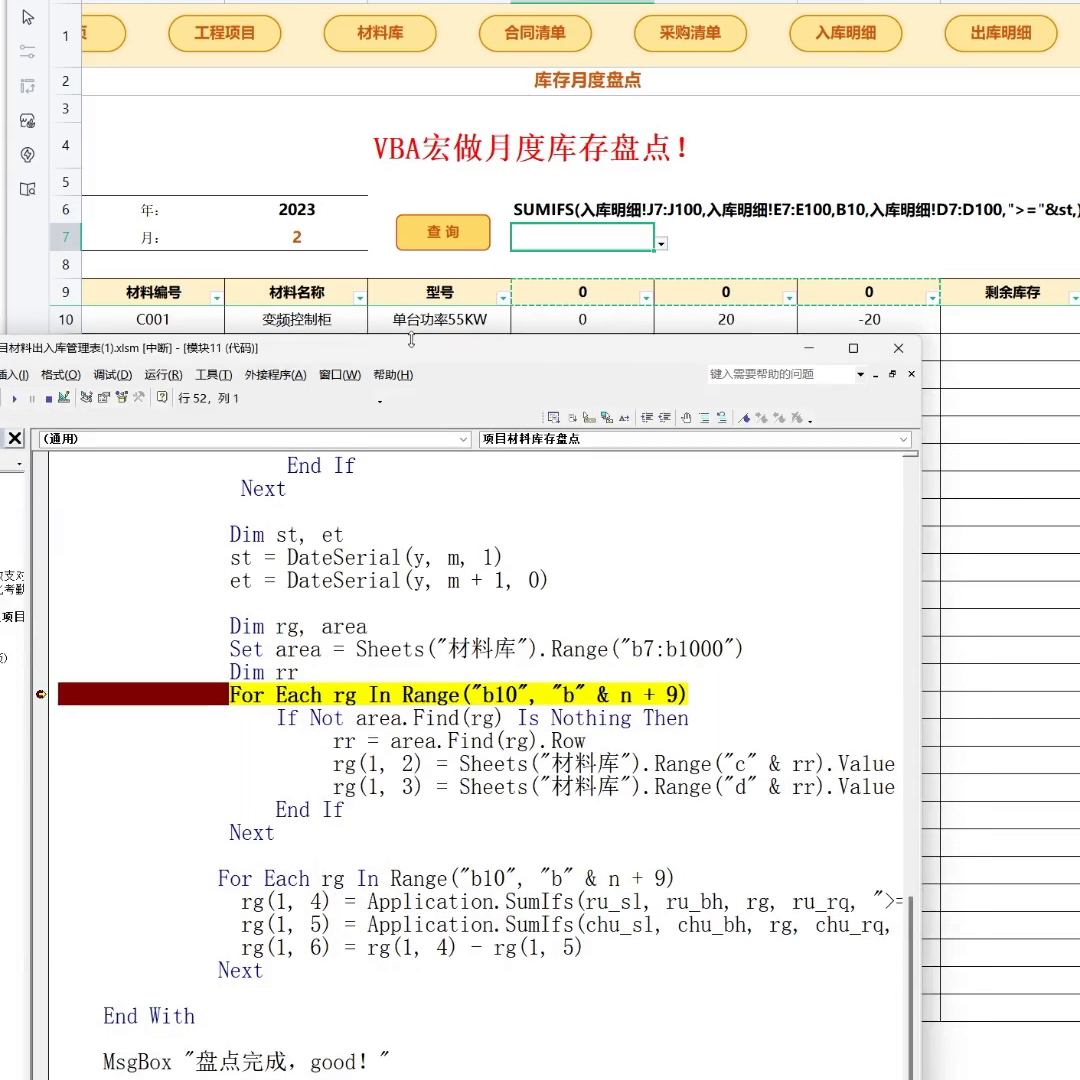Run the macro with the Run Sub button
This screenshot has height=1080, width=1080.
coord(14,398)
